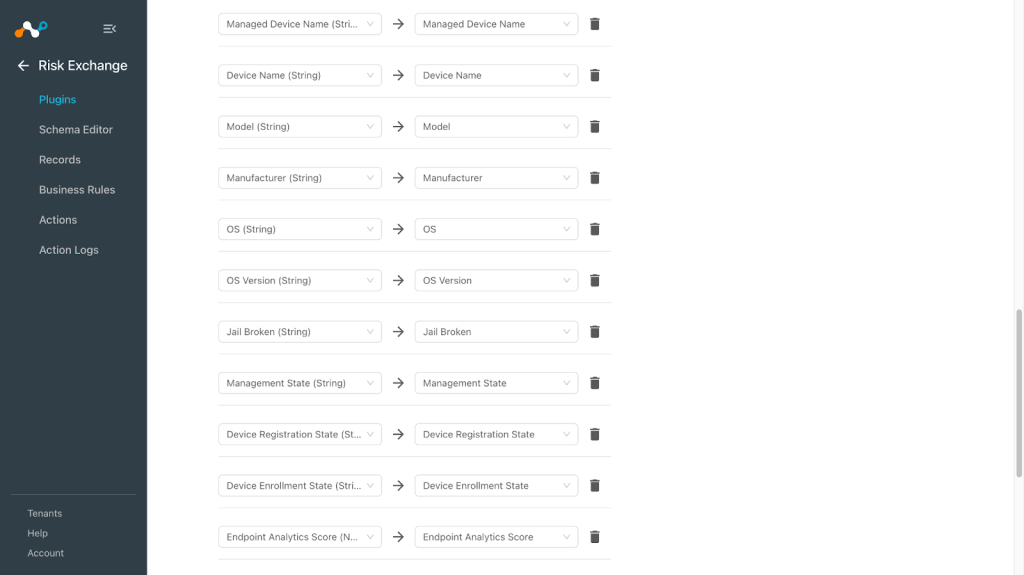1024x575 pixels.
Task: Go back using the Risk Exchange arrow
Action: click(24, 65)
